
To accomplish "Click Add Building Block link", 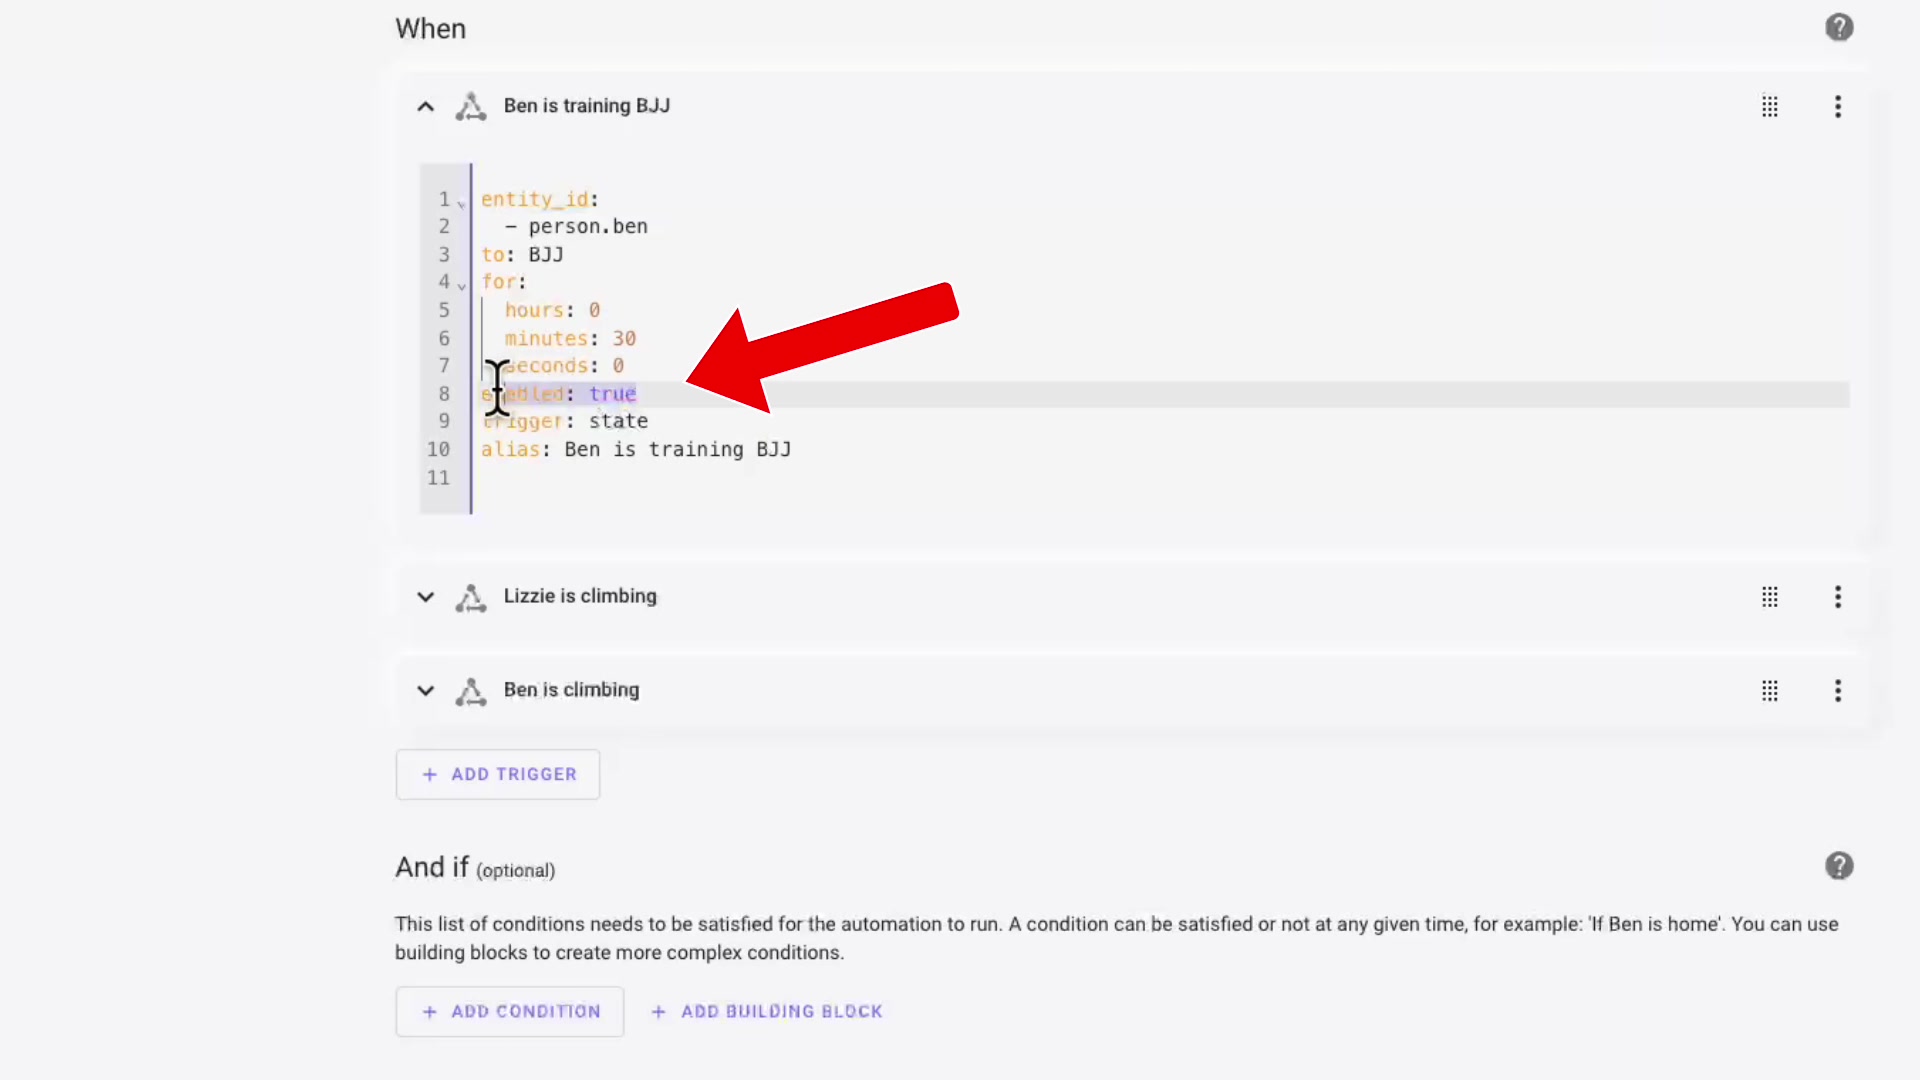I will point(767,1011).
